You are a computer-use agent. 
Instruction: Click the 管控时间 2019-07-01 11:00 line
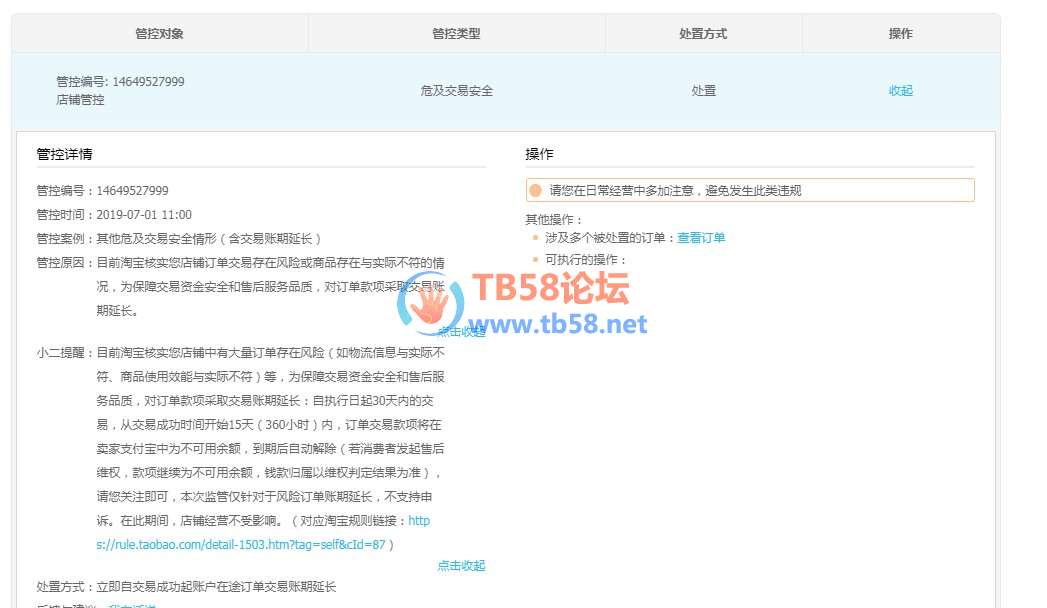(114, 215)
